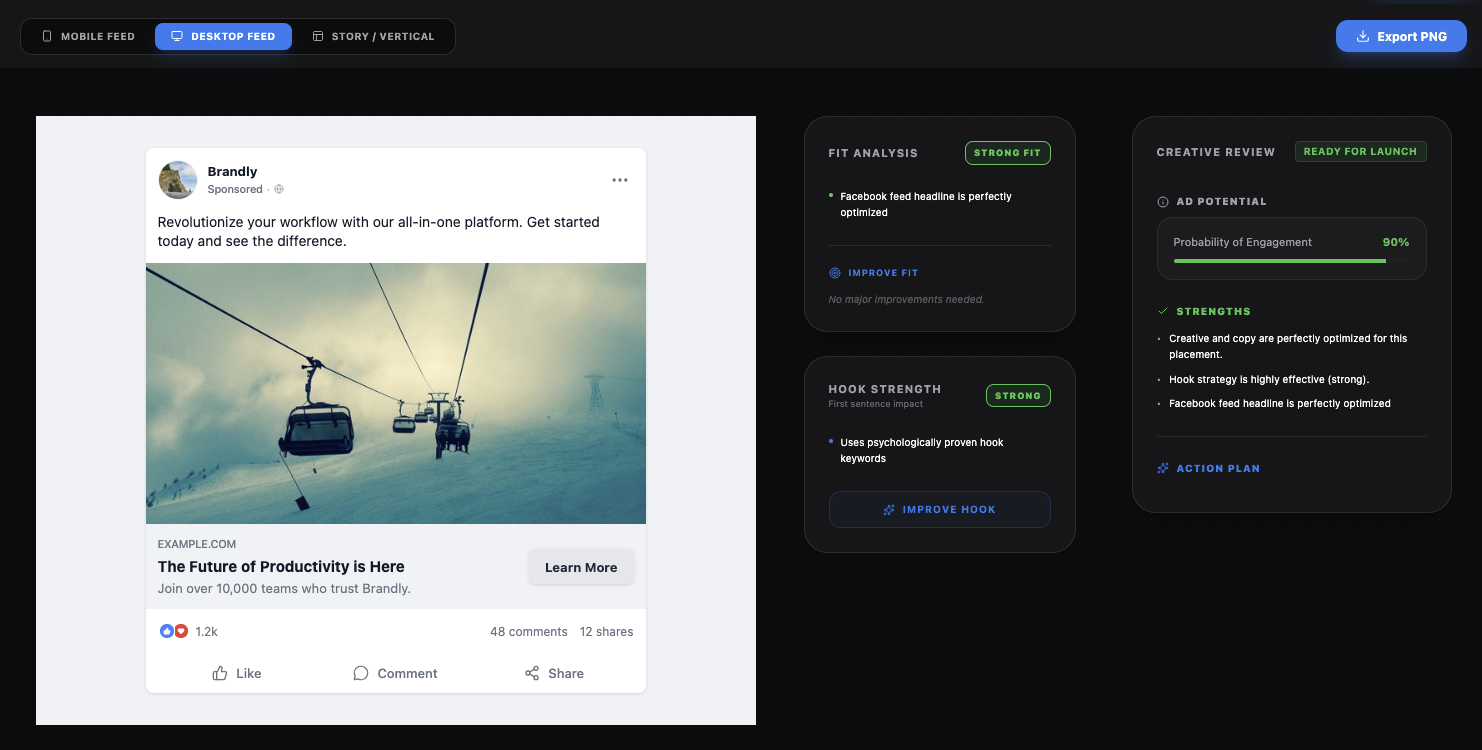
Task: Open the 48 comments link
Action: (529, 631)
